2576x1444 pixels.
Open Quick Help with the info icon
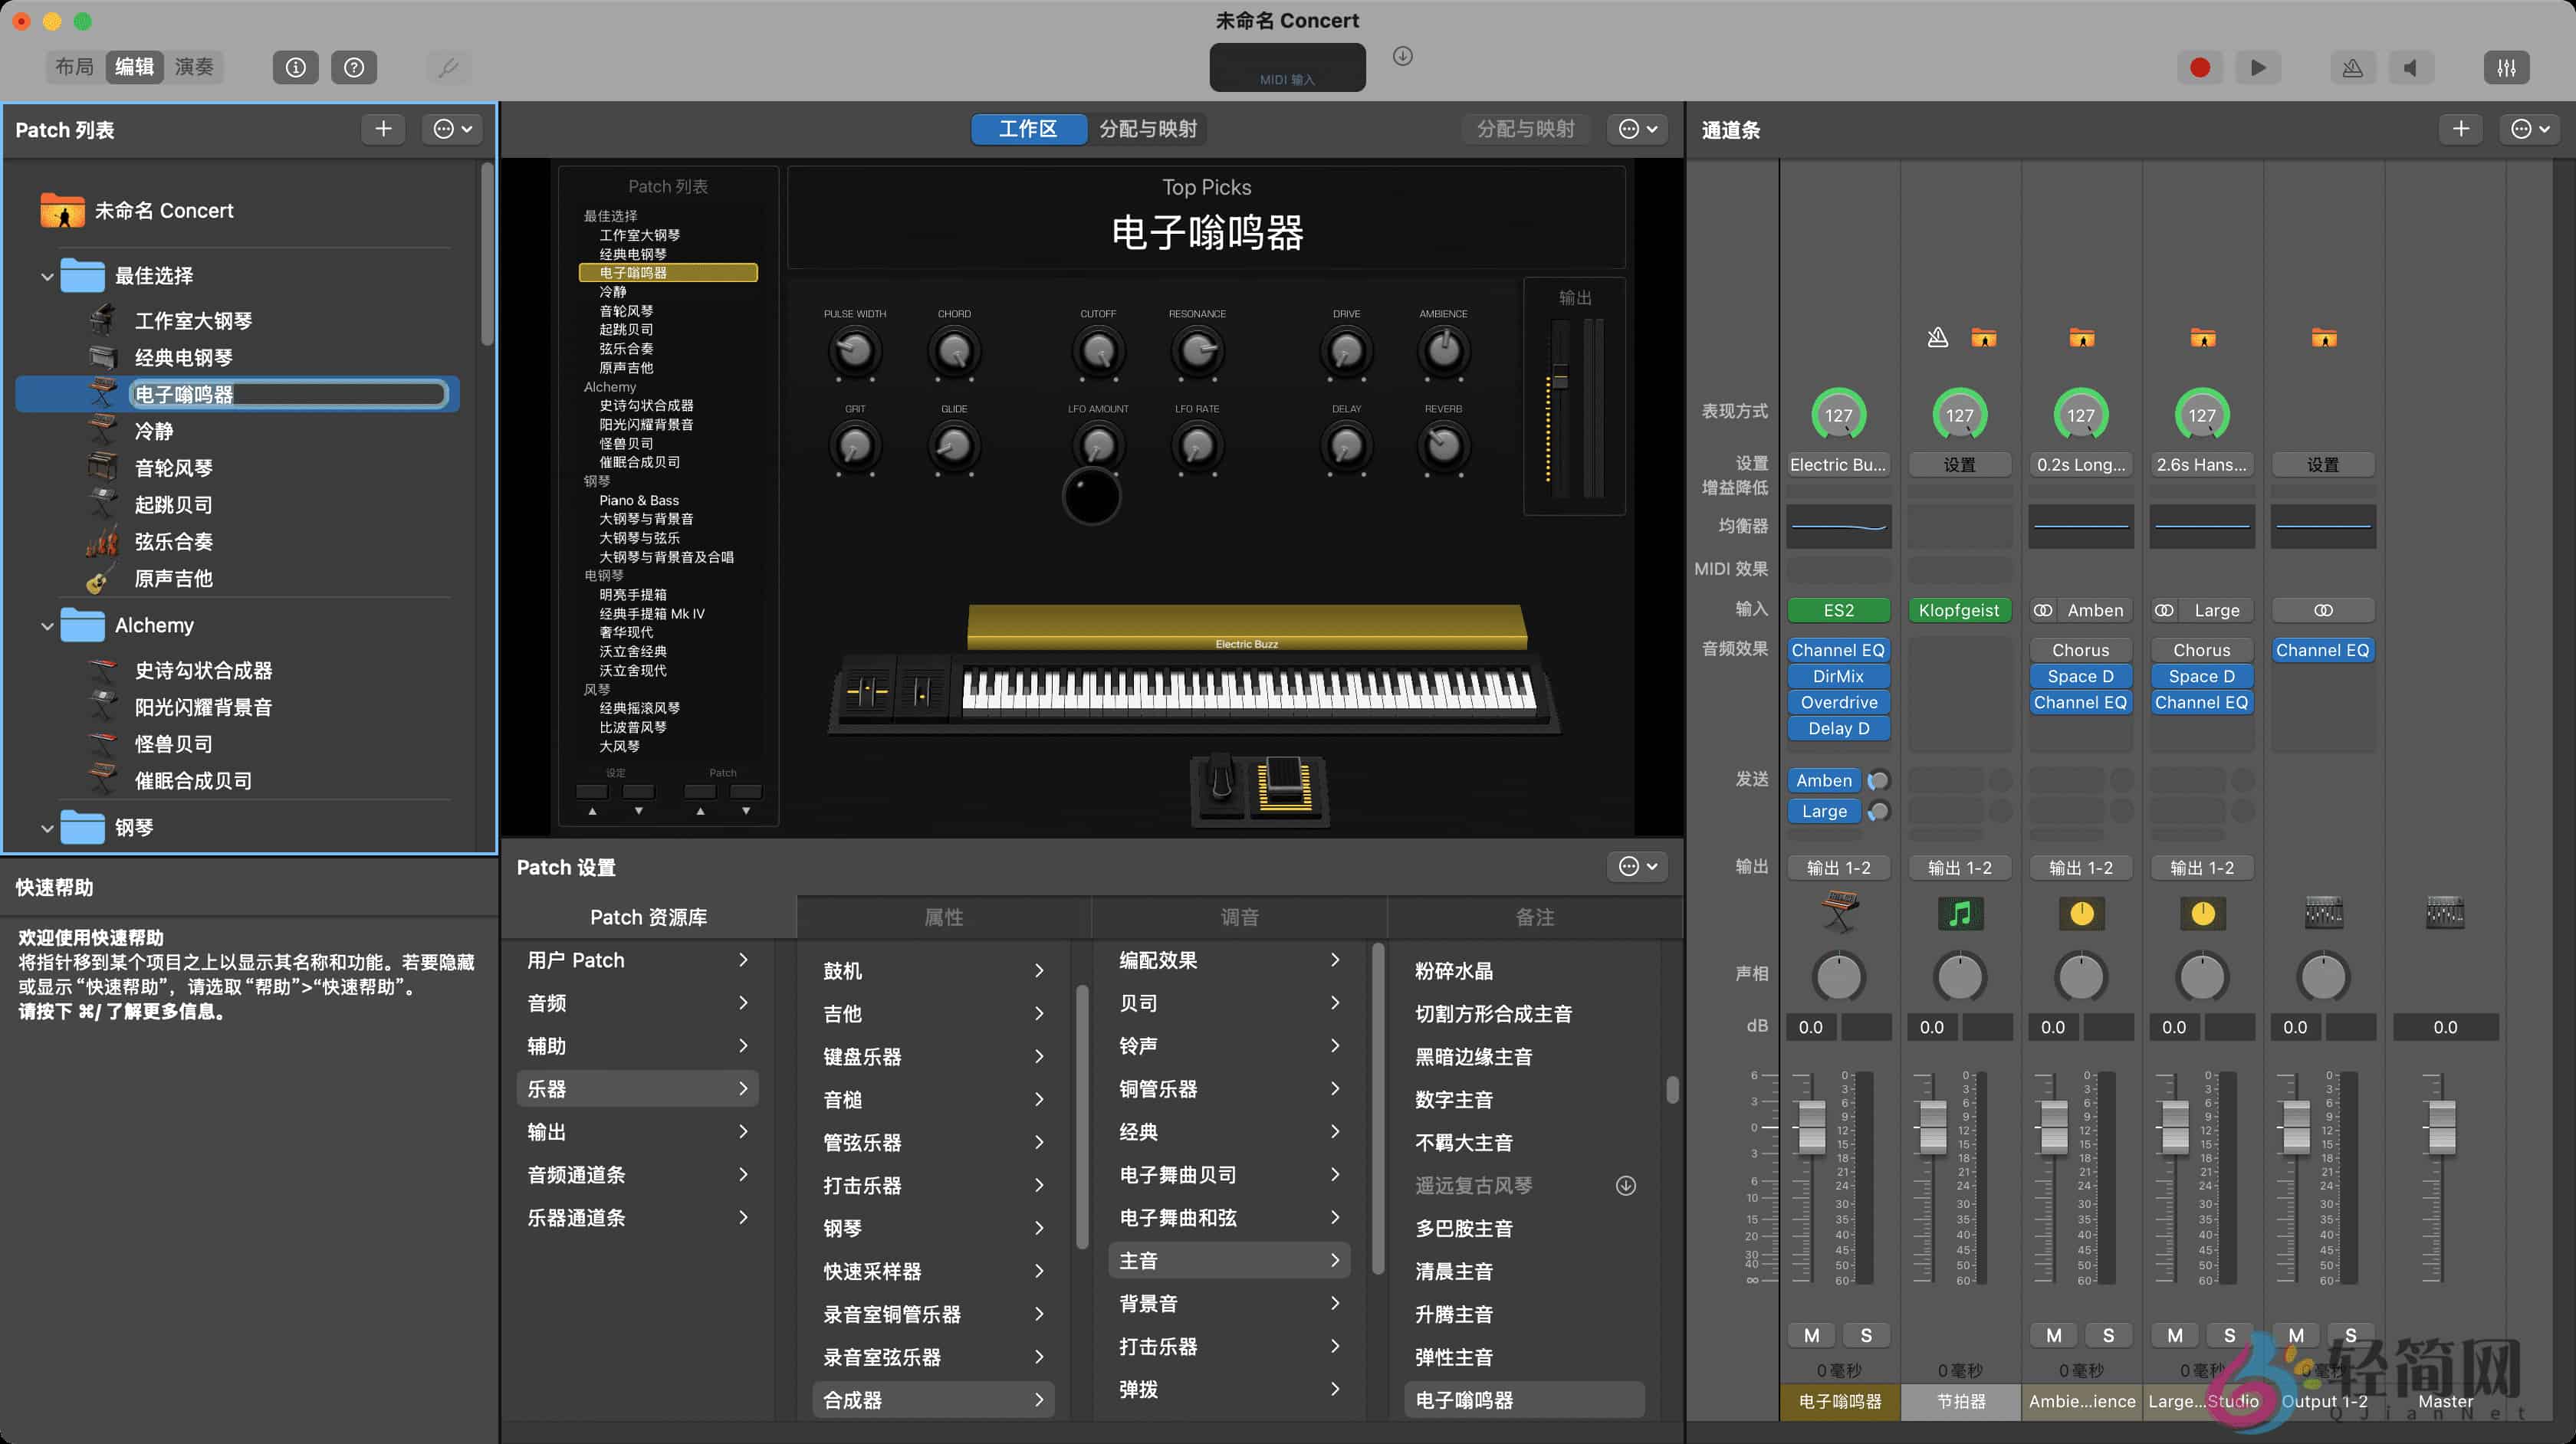click(x=295, y=67)
